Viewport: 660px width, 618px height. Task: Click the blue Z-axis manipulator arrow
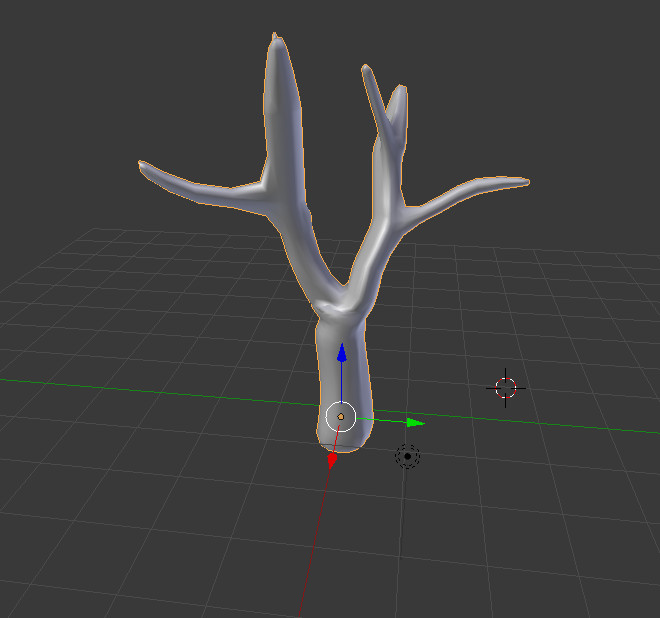[x=341, y=352]
